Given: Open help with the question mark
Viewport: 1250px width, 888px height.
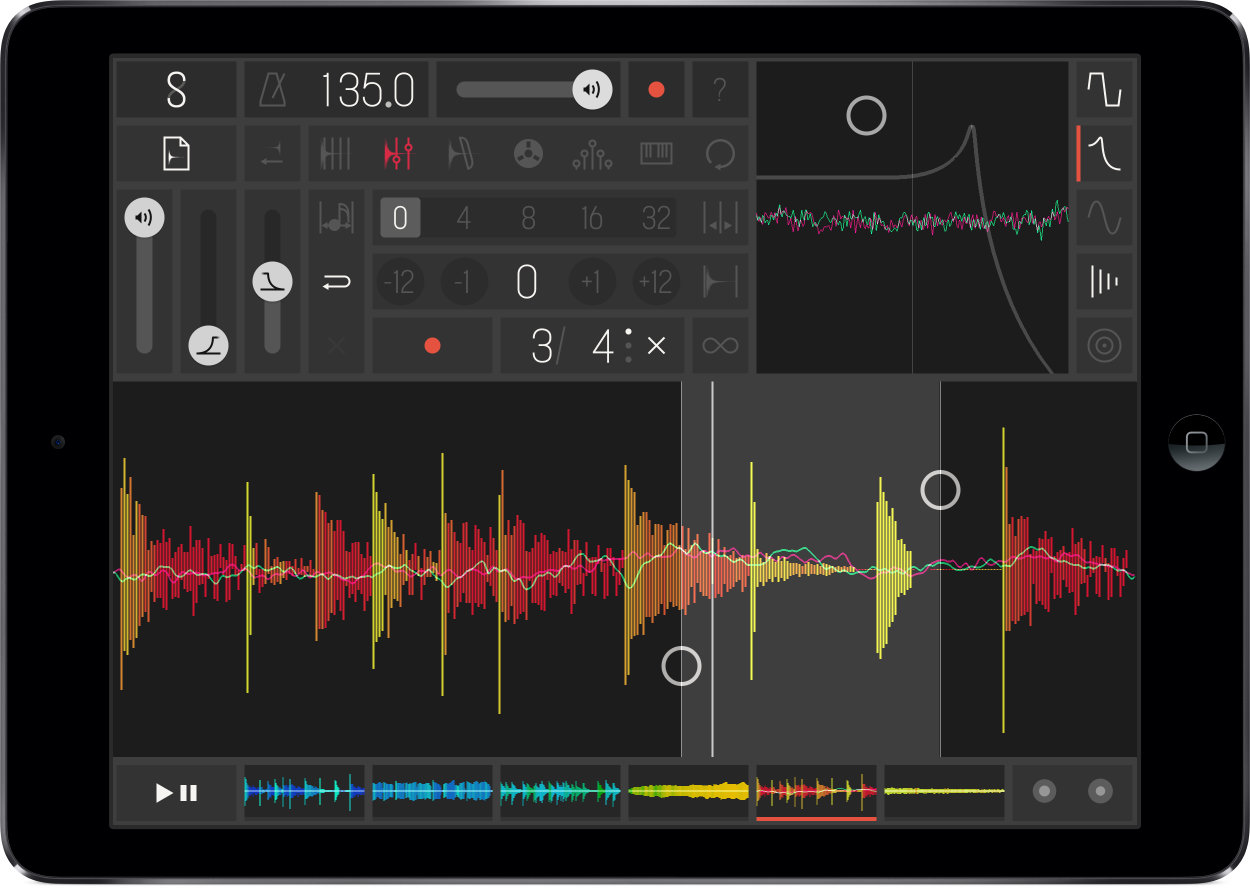Looking at the screenshot, I should pyautogui.click(x=719, y=90).
